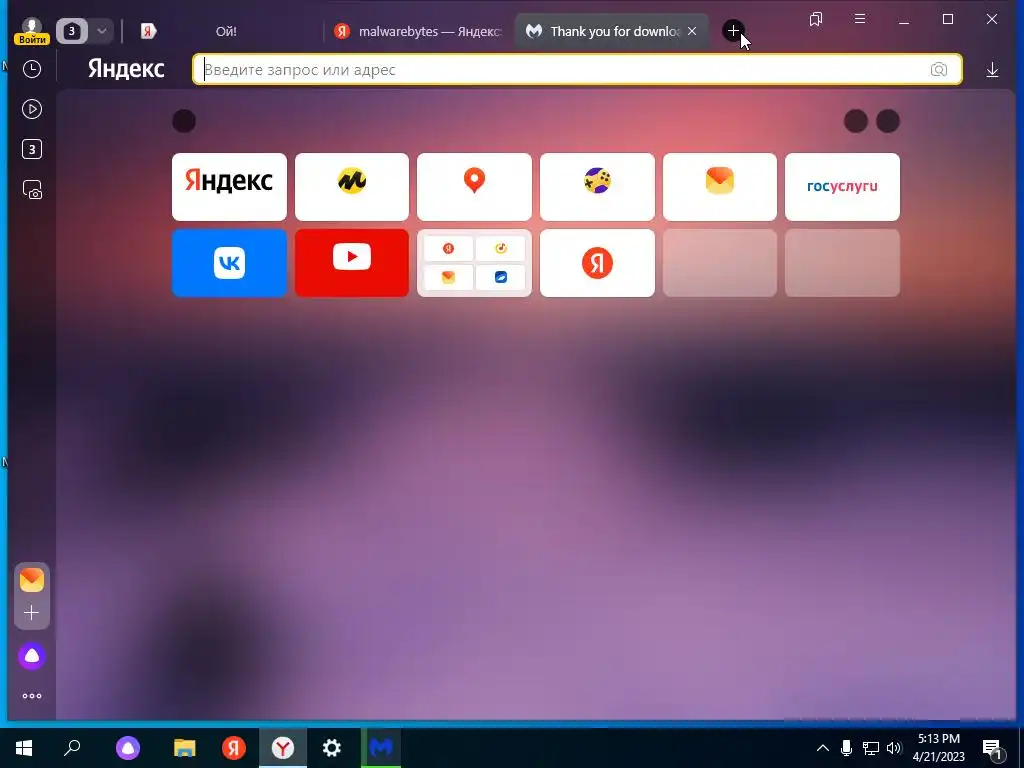Open Settings gear in taskbar

[x=332, y=748]
